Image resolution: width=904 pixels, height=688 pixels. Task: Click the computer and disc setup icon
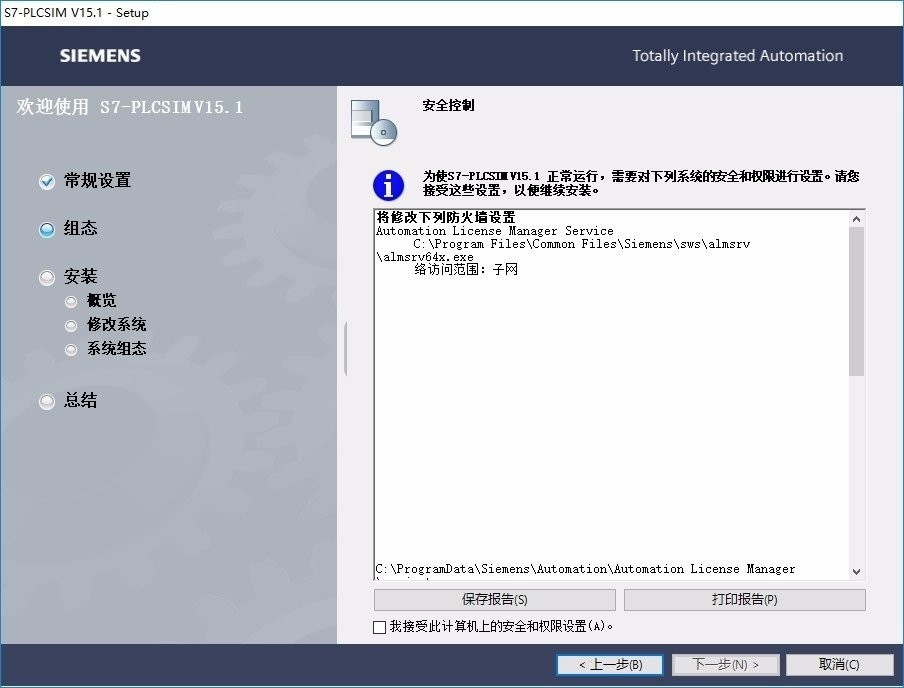click(x=374, y=122)
